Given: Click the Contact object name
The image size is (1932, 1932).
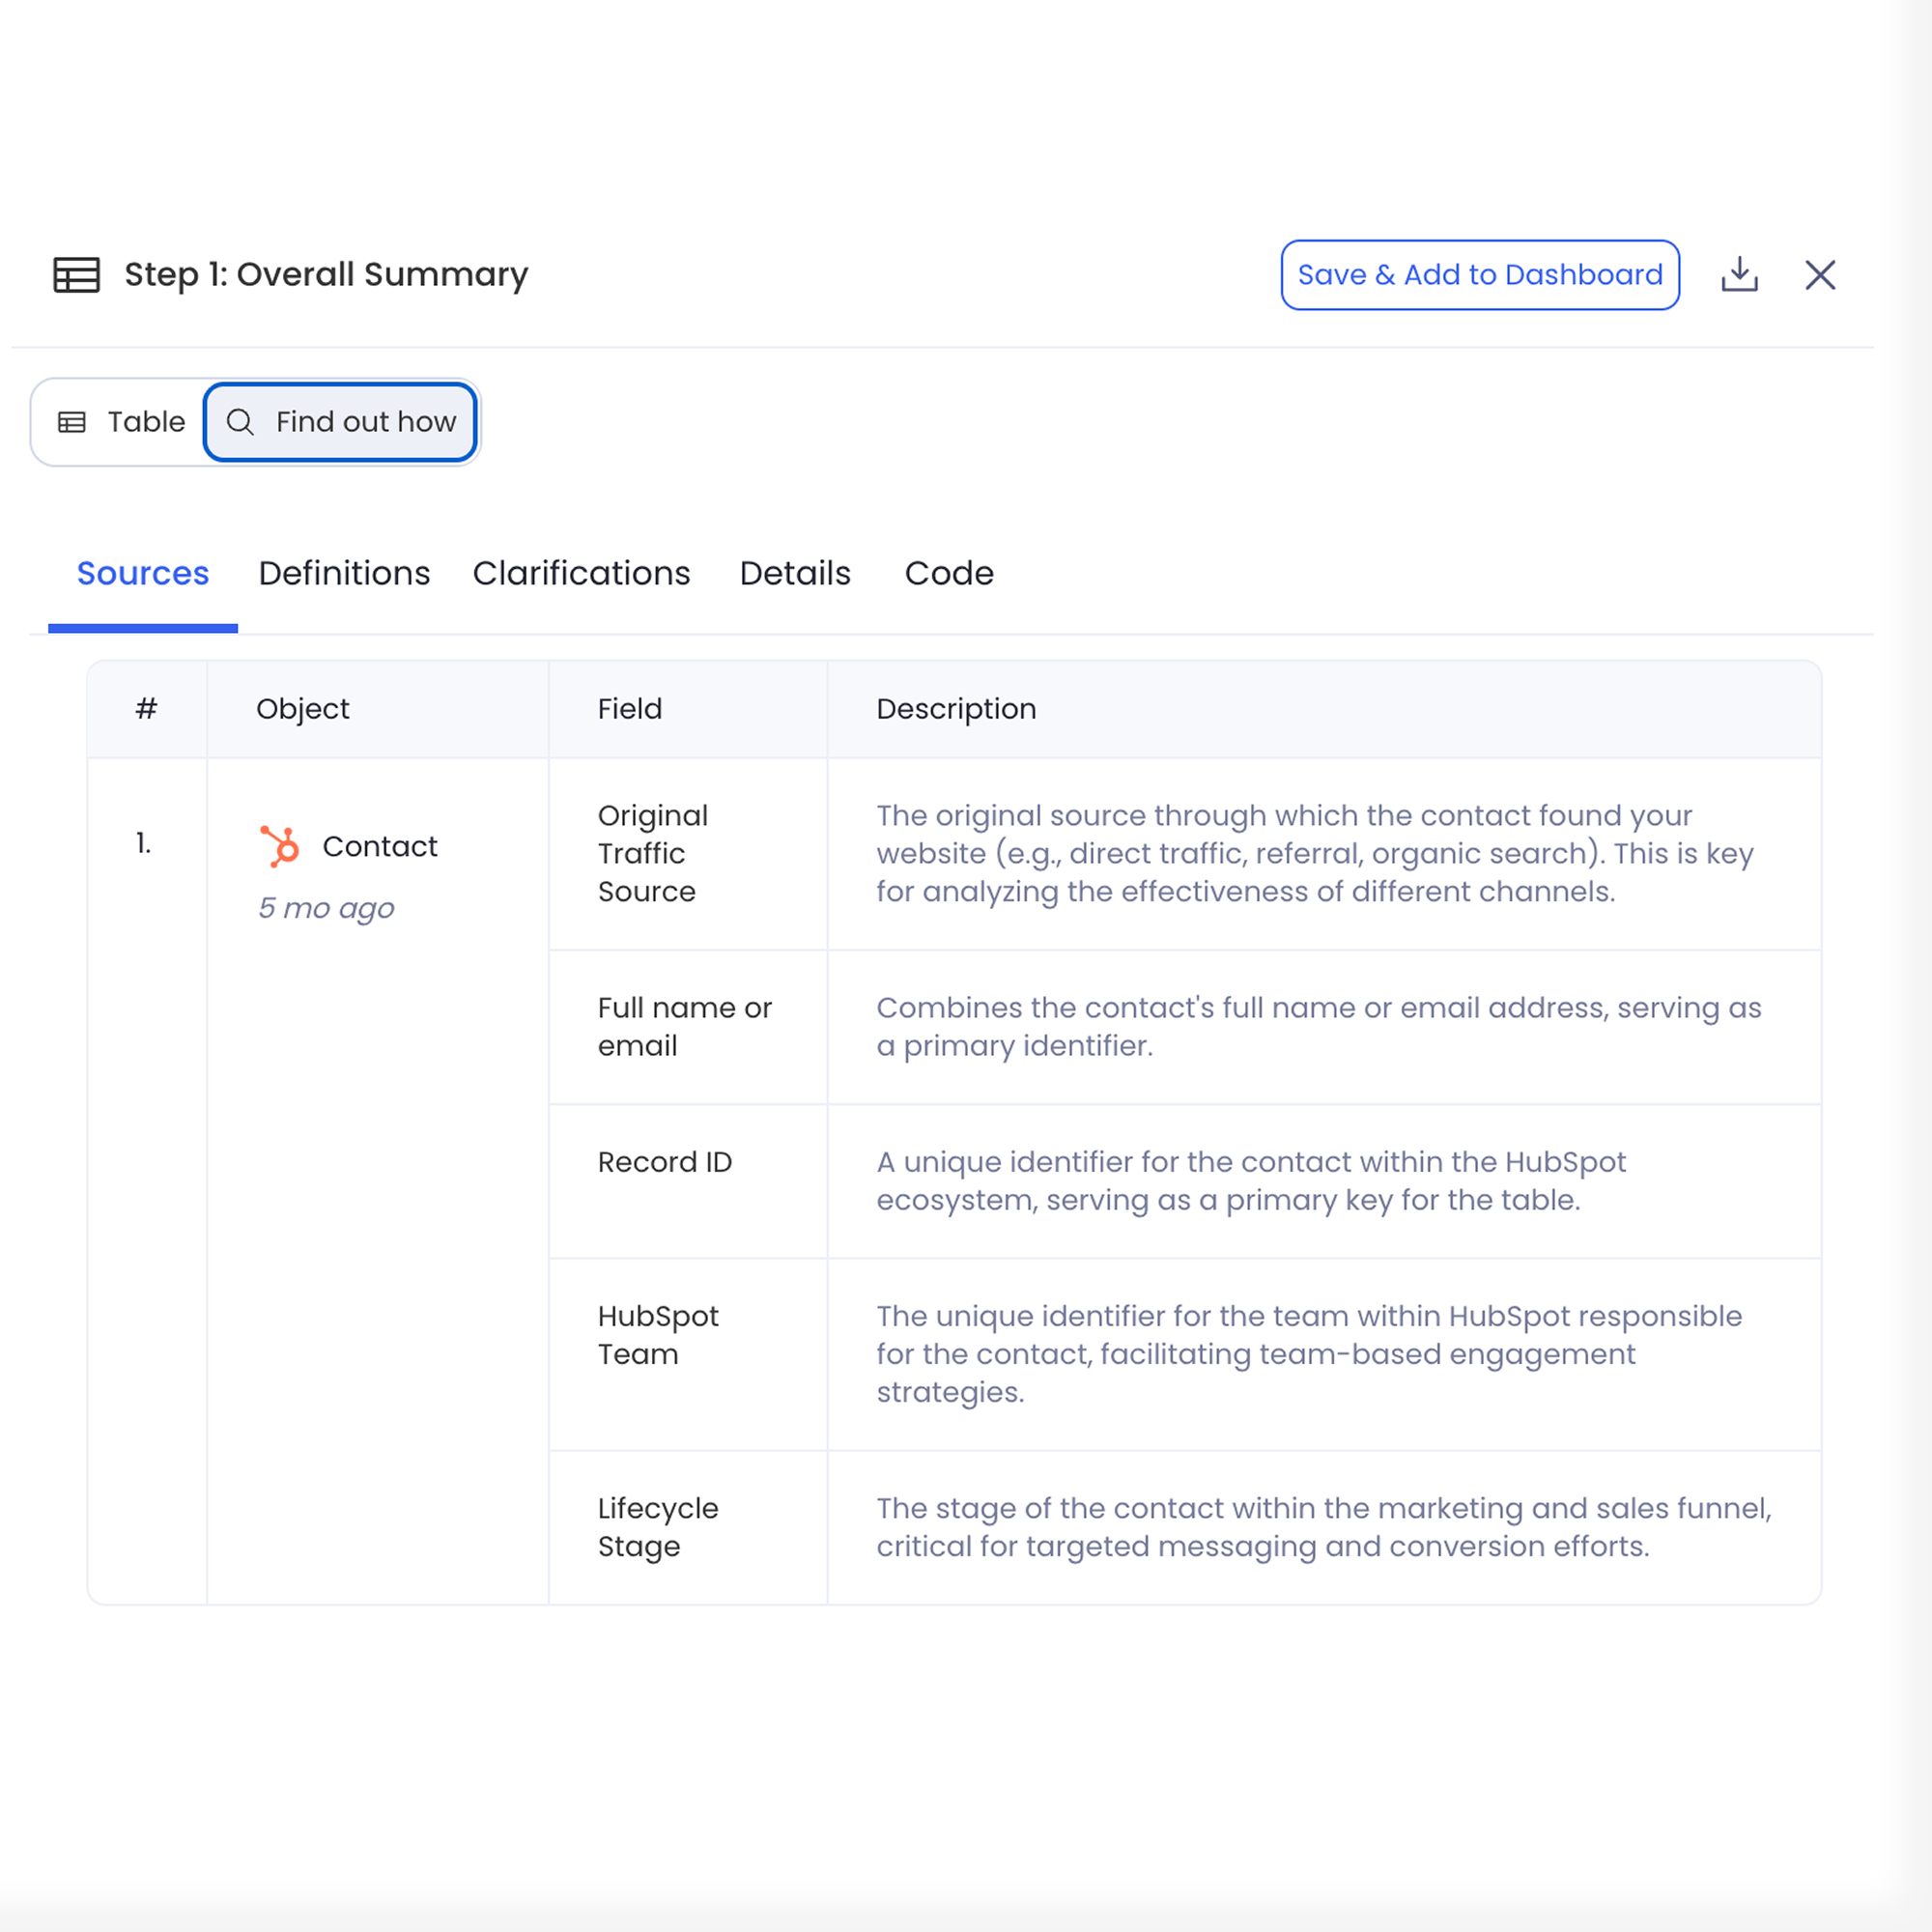Looking at the screenshot, I should click(380, 846).
